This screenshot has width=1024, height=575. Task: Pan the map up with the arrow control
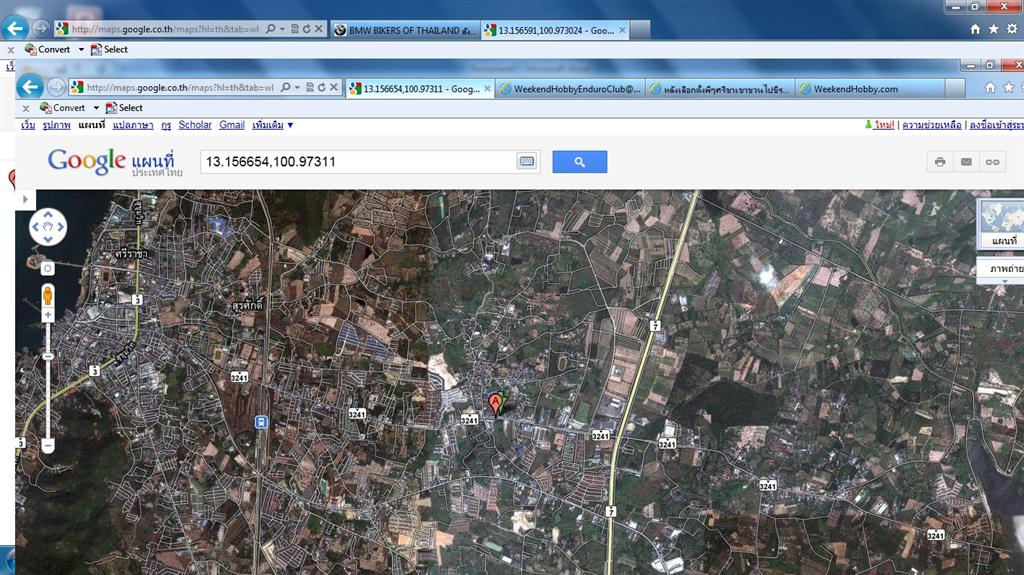point(47,216)
